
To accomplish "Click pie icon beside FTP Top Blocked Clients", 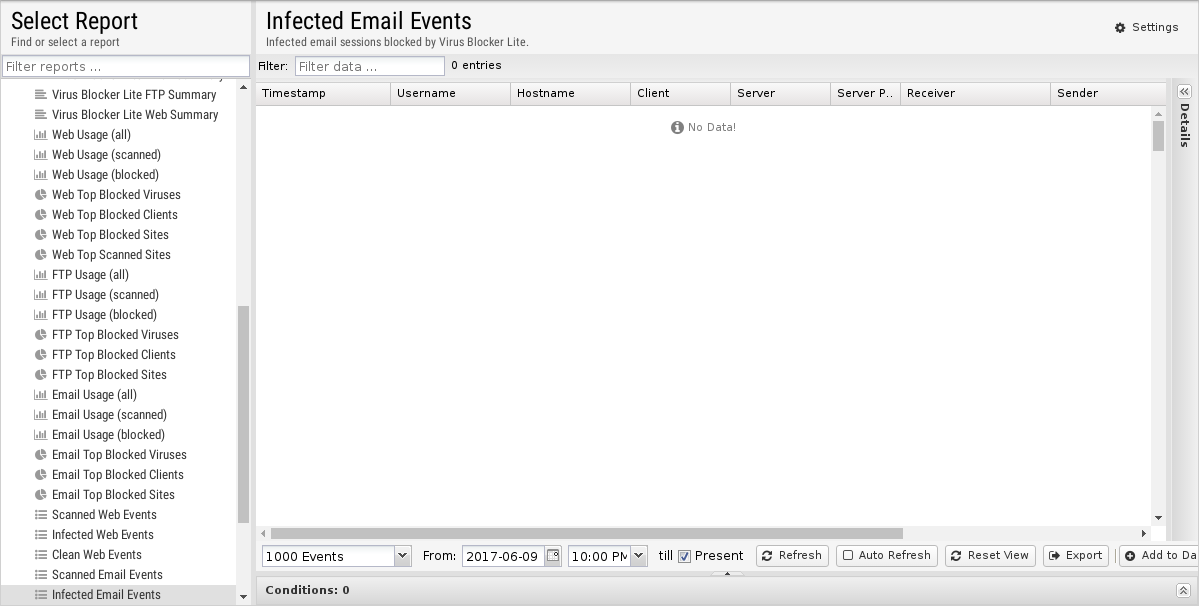I will (41, 355).
